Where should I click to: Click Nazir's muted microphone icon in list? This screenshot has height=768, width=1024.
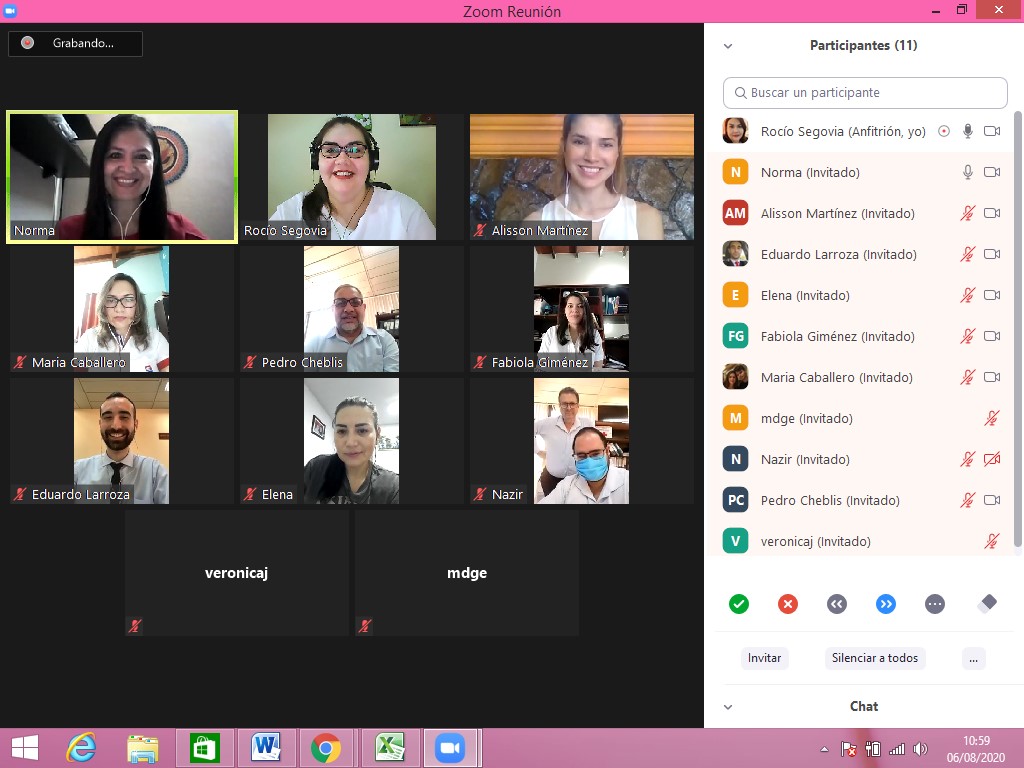coord(968,459)
